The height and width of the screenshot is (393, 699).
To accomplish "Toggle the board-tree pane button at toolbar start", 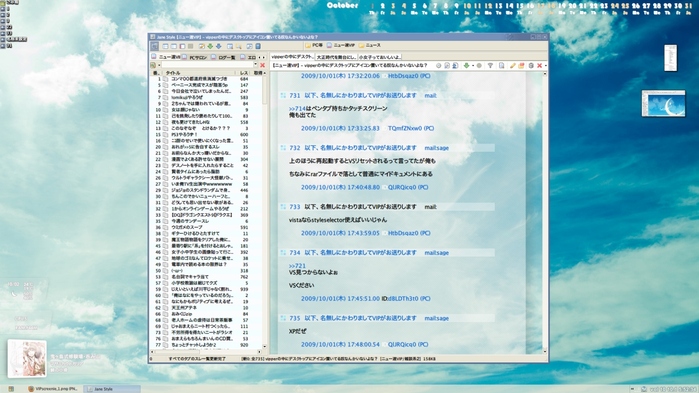I will pyautogui.click(x=154, y=46).
